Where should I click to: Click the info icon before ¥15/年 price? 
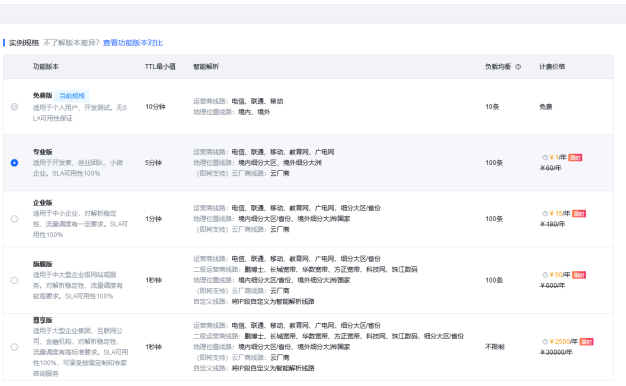click(545, 214)
